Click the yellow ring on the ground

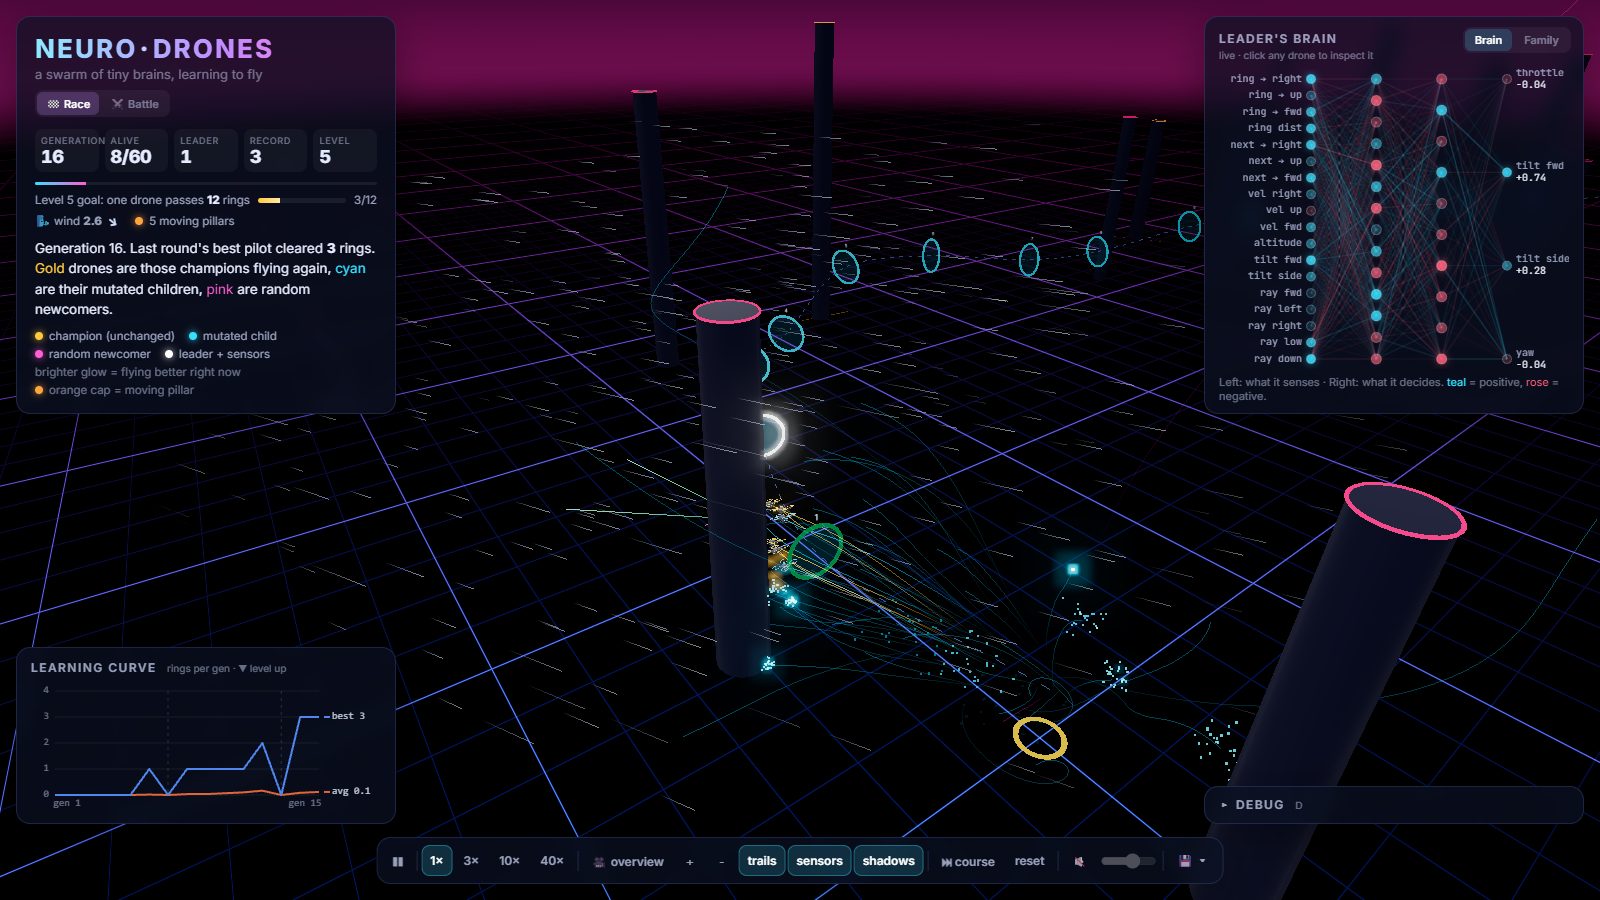click(1040, 738)
